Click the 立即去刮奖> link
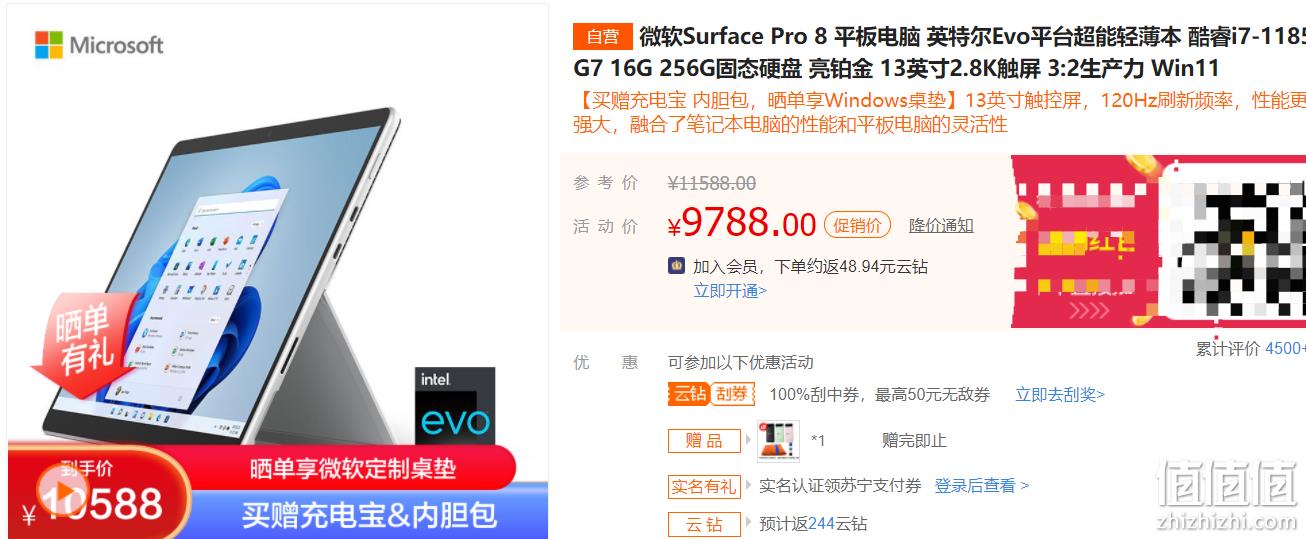The width and height of the screenshot is (1306, 539). [1060, 394]
